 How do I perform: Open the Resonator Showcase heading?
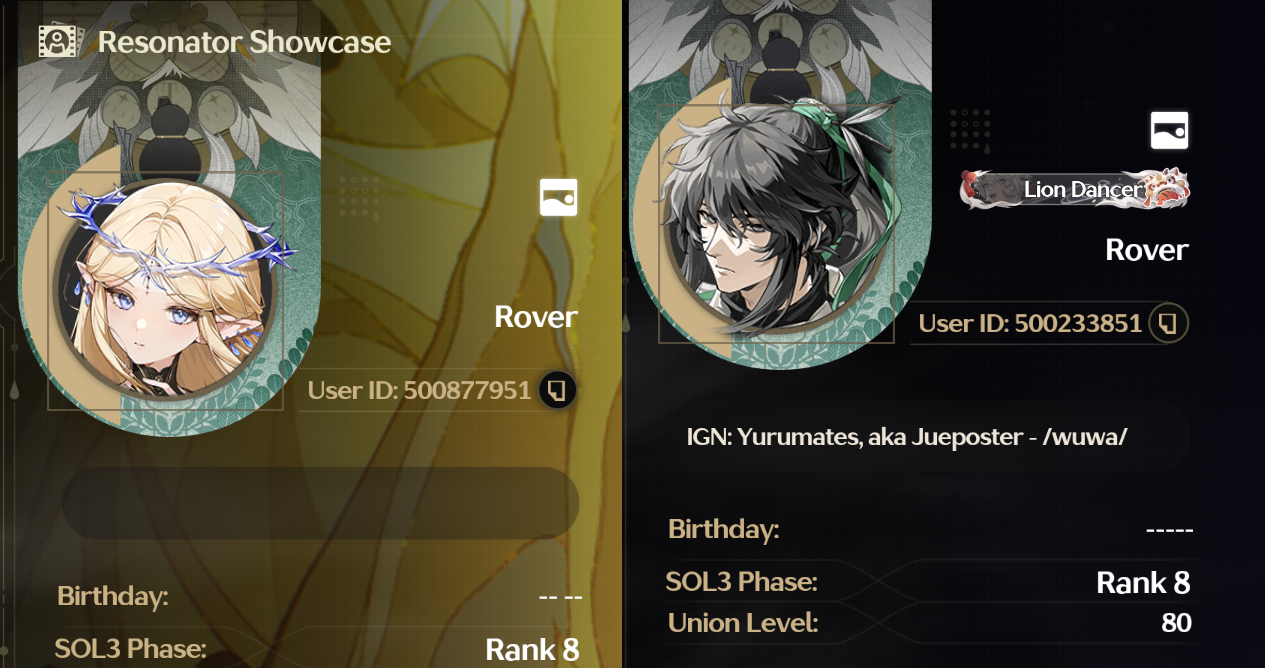(244, 42)
